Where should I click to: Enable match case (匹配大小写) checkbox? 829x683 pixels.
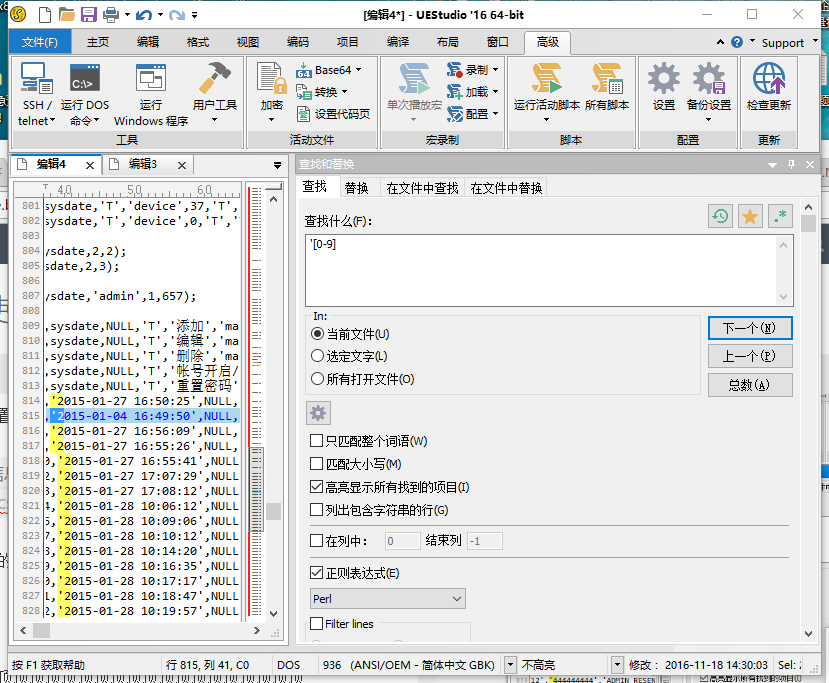pyautogui.click(x=316, y=464)
